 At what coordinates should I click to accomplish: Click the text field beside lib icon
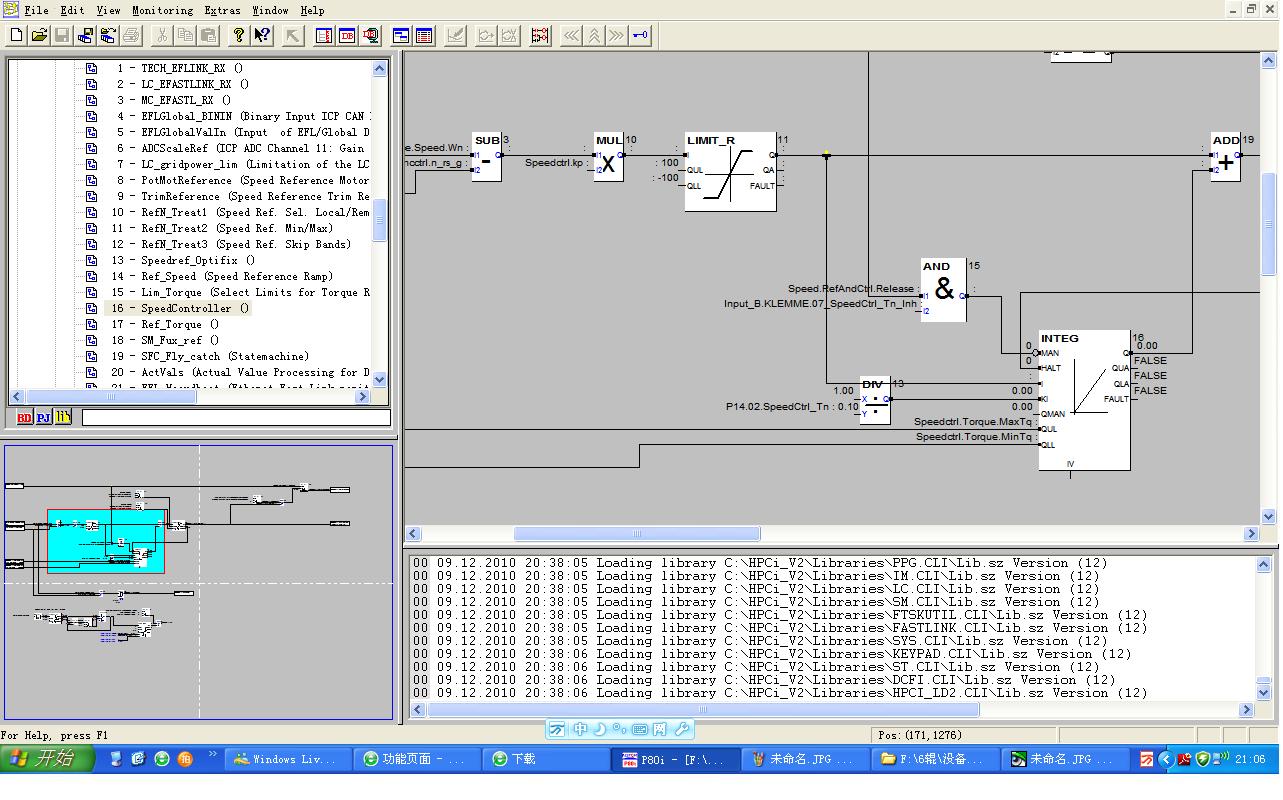[x=235, y=417]
